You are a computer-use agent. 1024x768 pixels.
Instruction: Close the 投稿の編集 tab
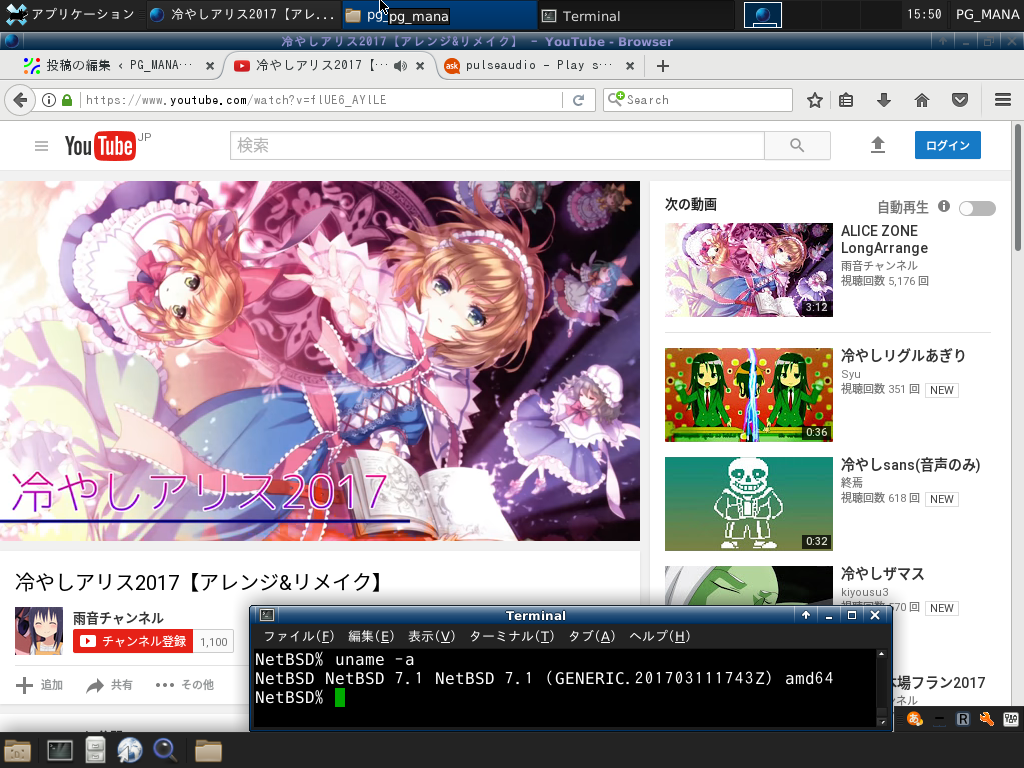click(210, 65)
